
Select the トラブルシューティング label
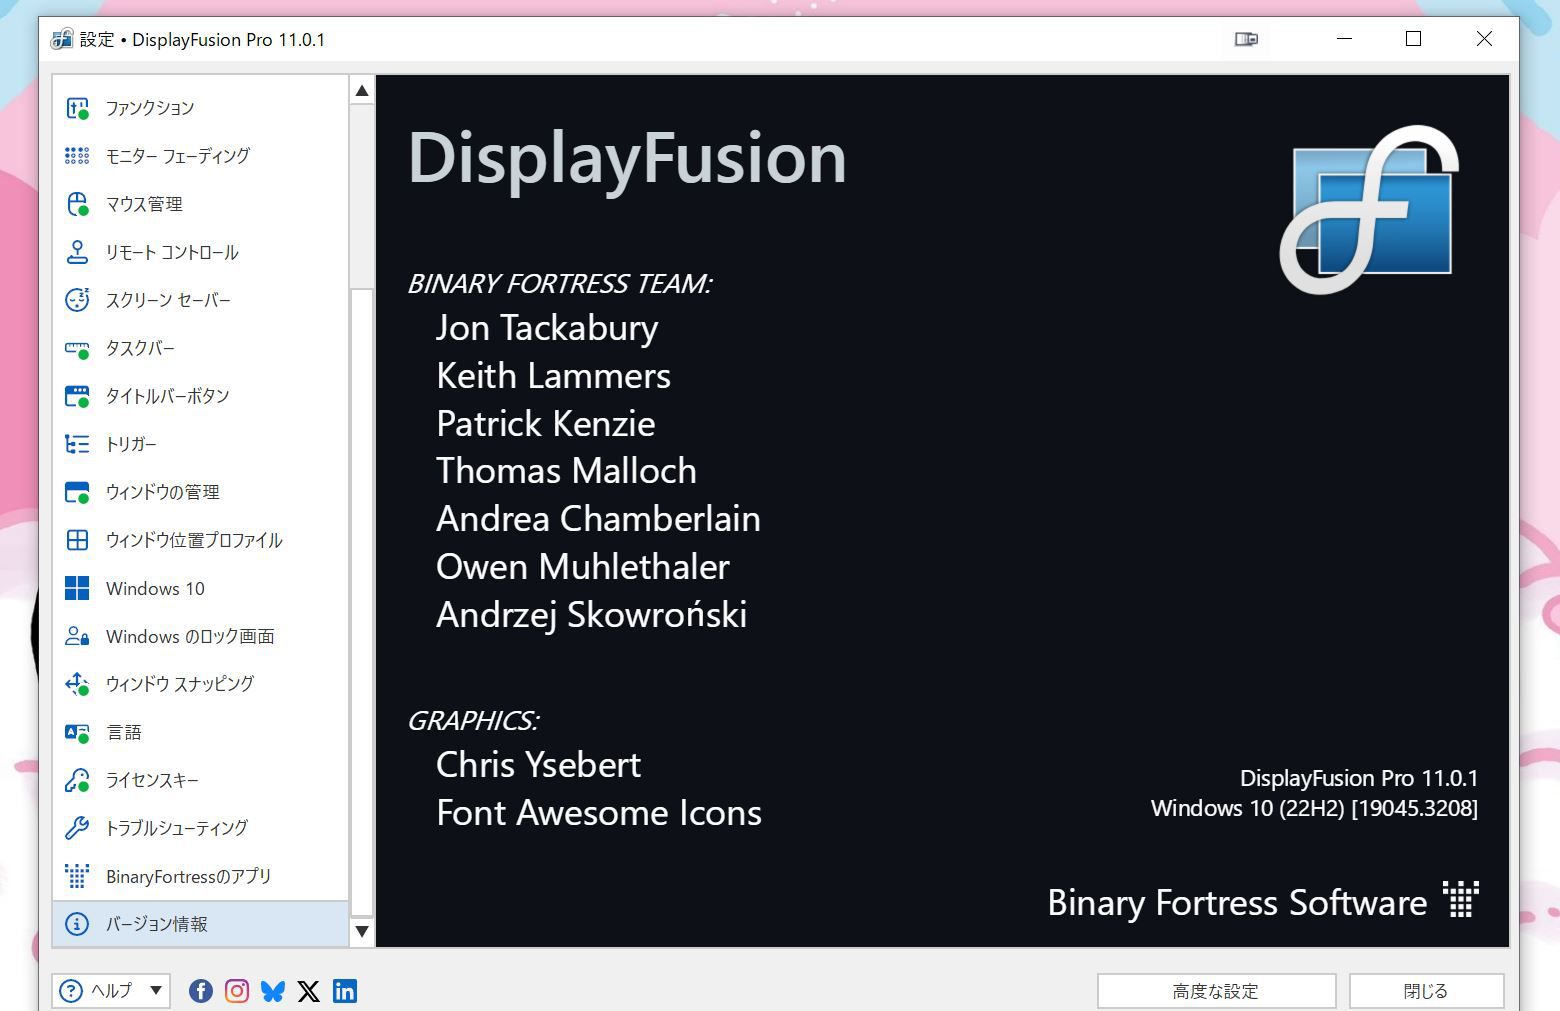click(177, 828)
